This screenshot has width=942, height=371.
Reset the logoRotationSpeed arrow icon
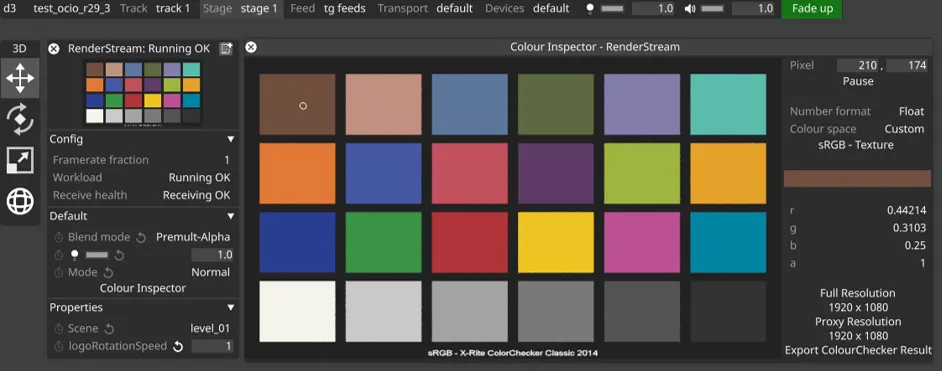pyautogui.click(x=178, y=346)
